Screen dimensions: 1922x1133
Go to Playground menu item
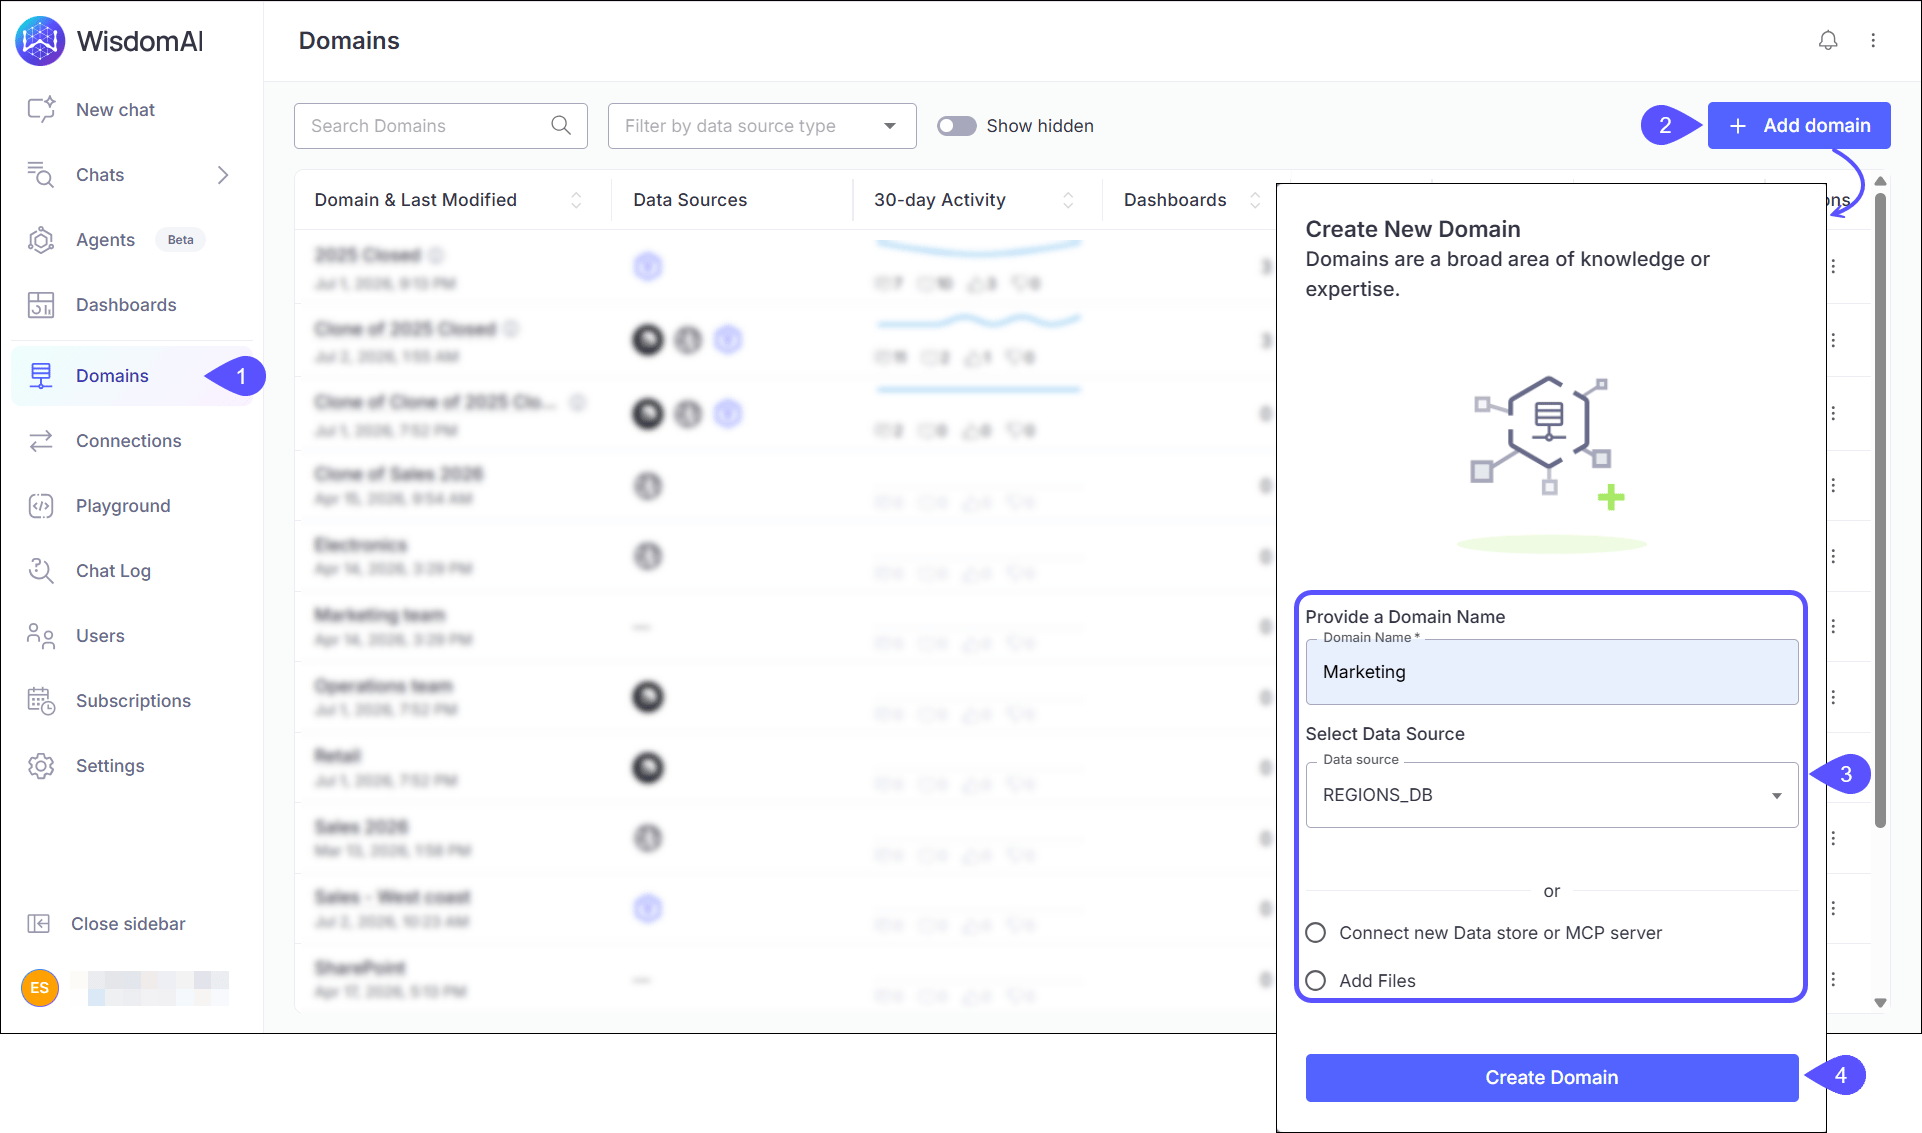coord(123,506)
